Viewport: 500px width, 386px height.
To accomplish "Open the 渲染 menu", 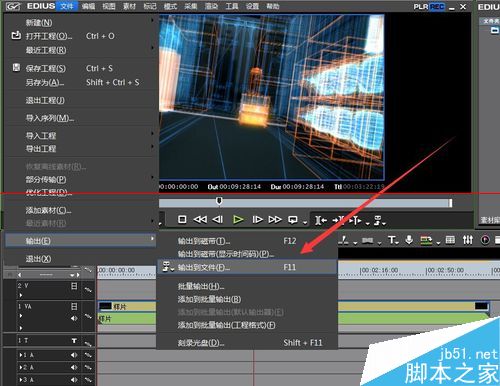I will (x=211, y=6).
